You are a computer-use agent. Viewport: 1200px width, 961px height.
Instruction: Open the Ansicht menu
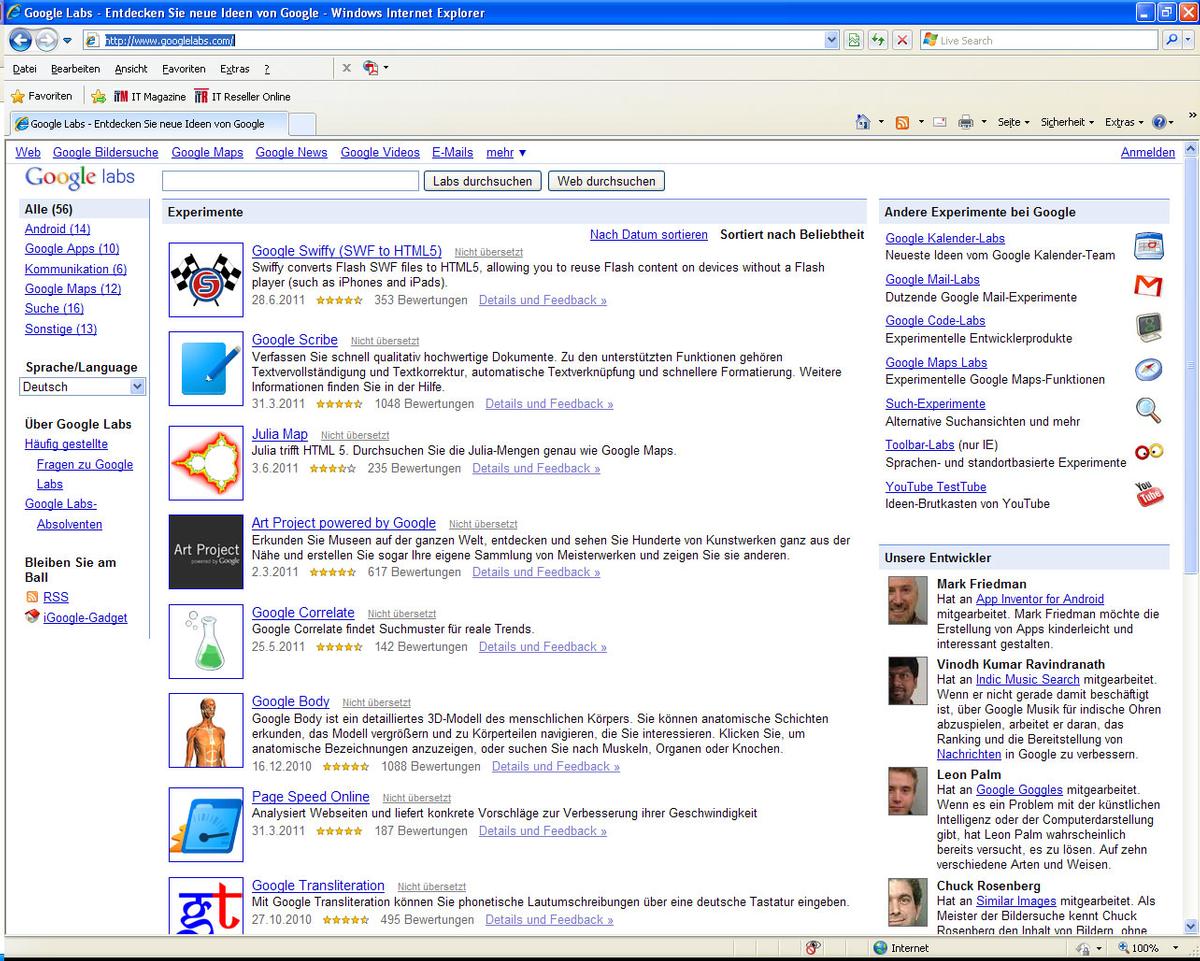pyautogui.click(x=131, y=69)
